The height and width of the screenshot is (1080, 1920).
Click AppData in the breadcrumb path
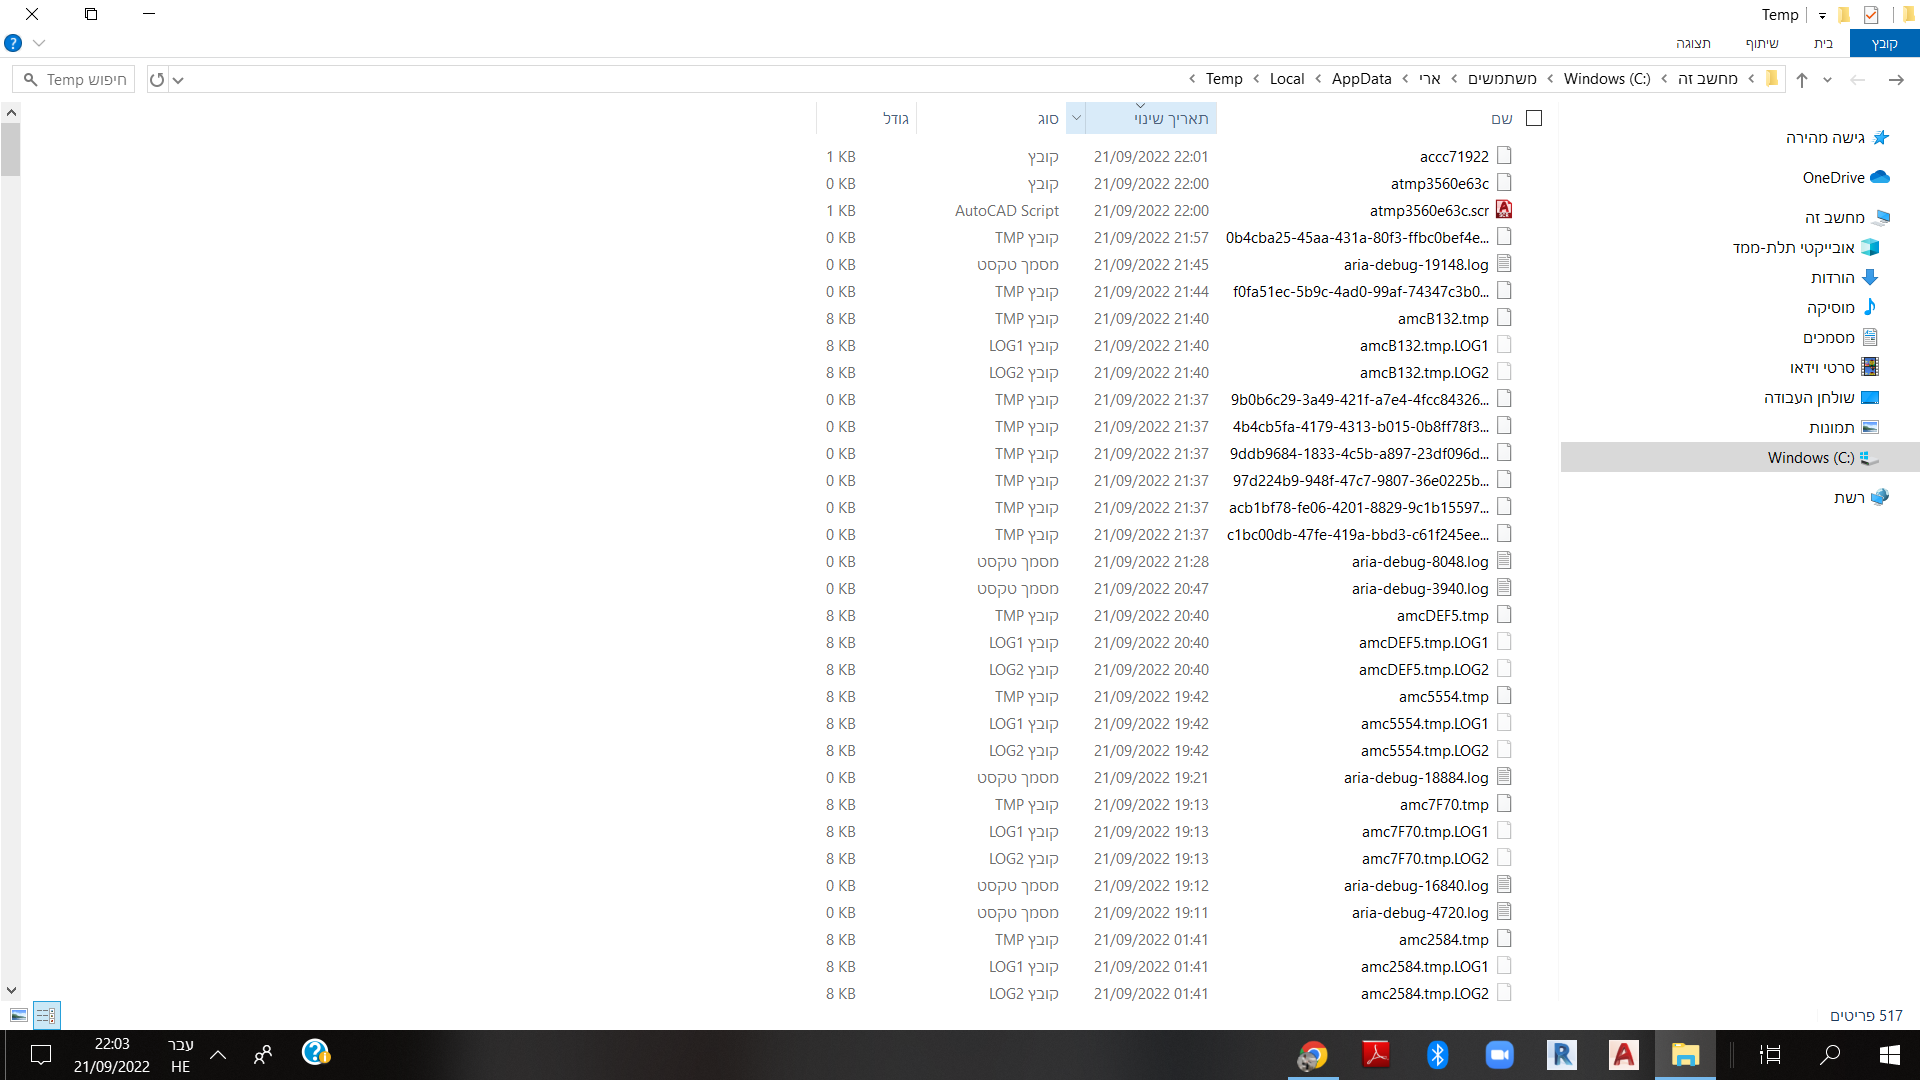(x=1361, y=79)
